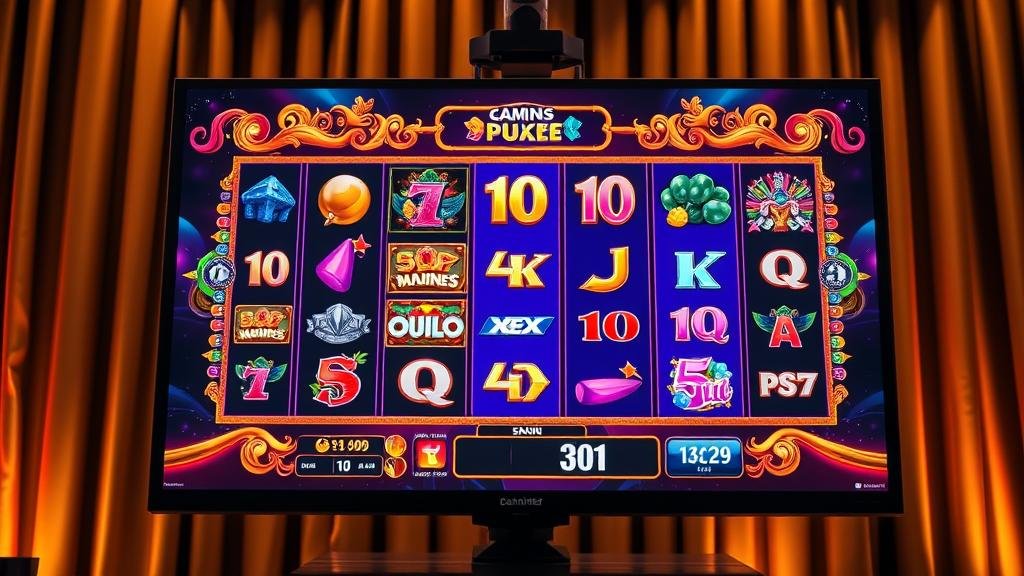Click the blue gem symbol on the first reel
The height and width of the screenshot is (576, 1024).
click(268, 199)
